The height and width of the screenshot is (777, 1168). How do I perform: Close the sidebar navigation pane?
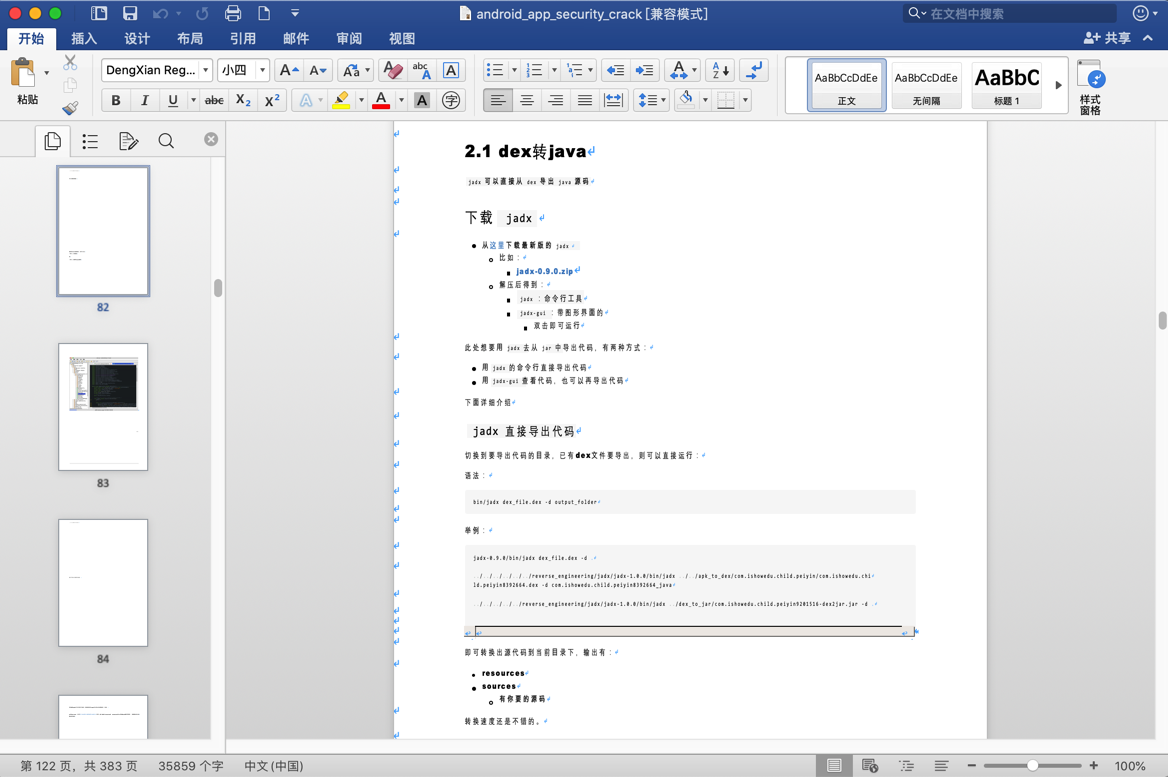tap(212, 139)
